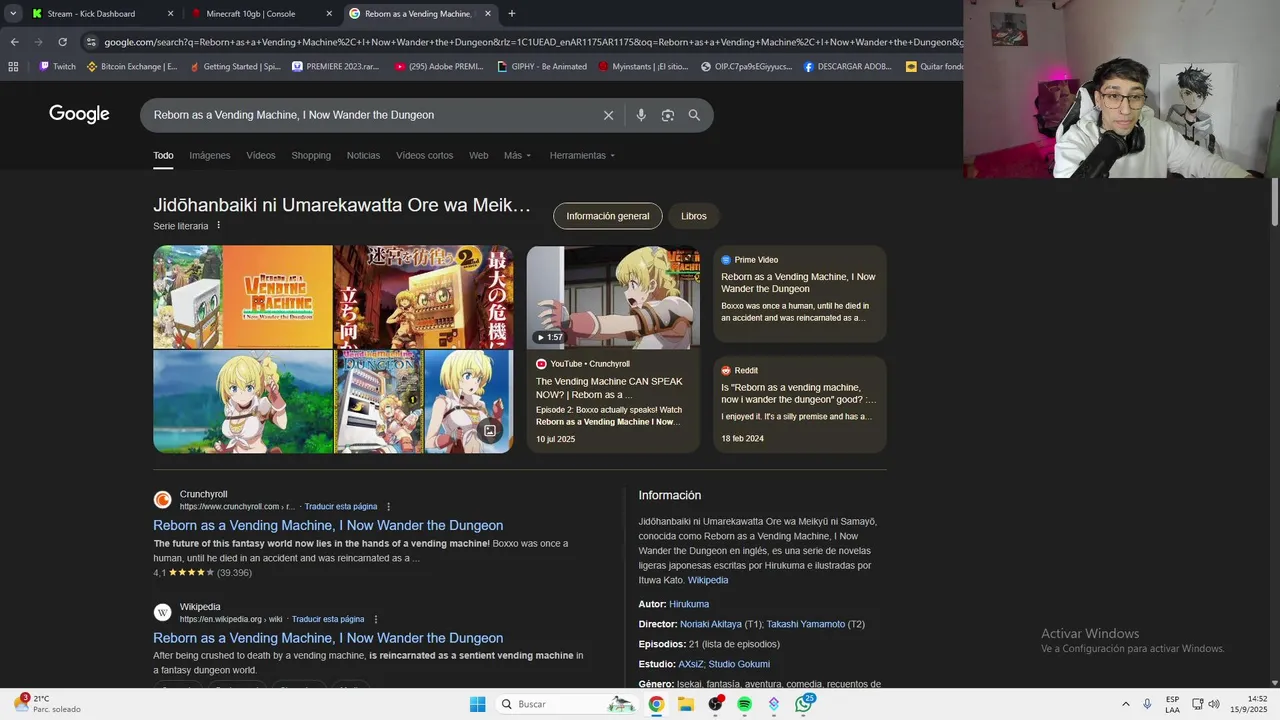The image size is (1280, 720).
Task: Open site information icon in the address bar
Action: click(x=91, y=42)
